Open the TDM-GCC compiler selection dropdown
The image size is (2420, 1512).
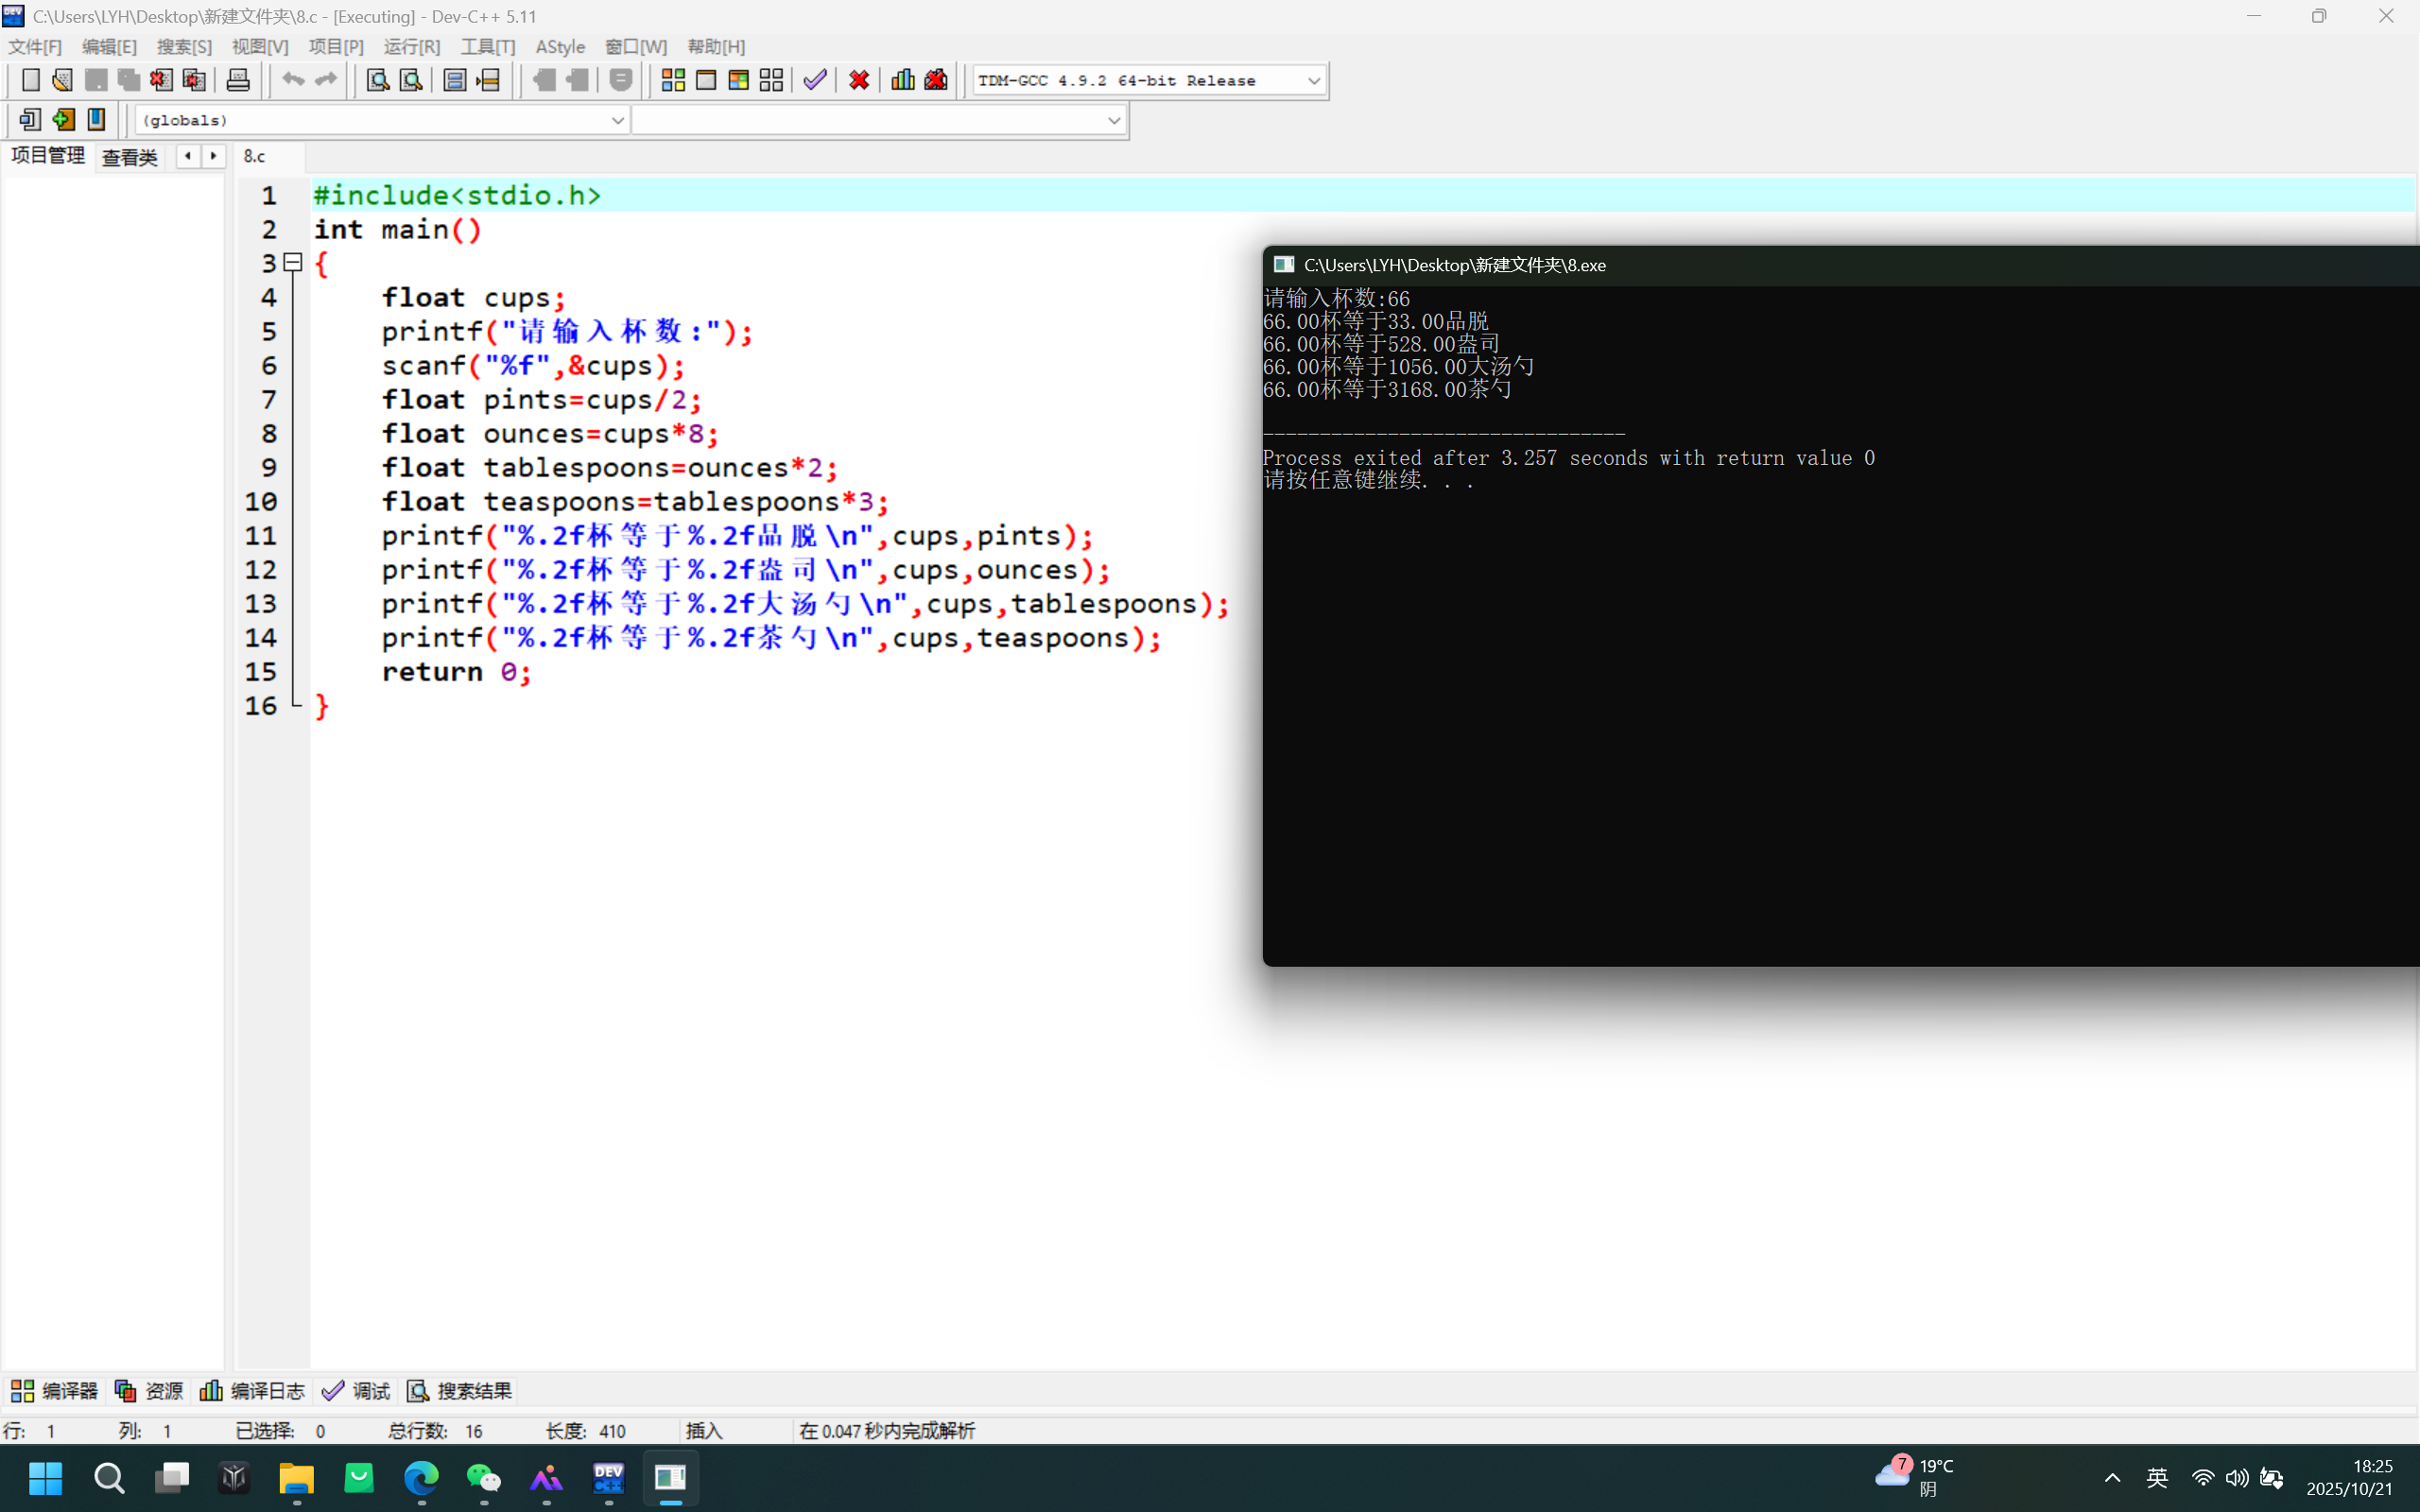click(1313, 80)
